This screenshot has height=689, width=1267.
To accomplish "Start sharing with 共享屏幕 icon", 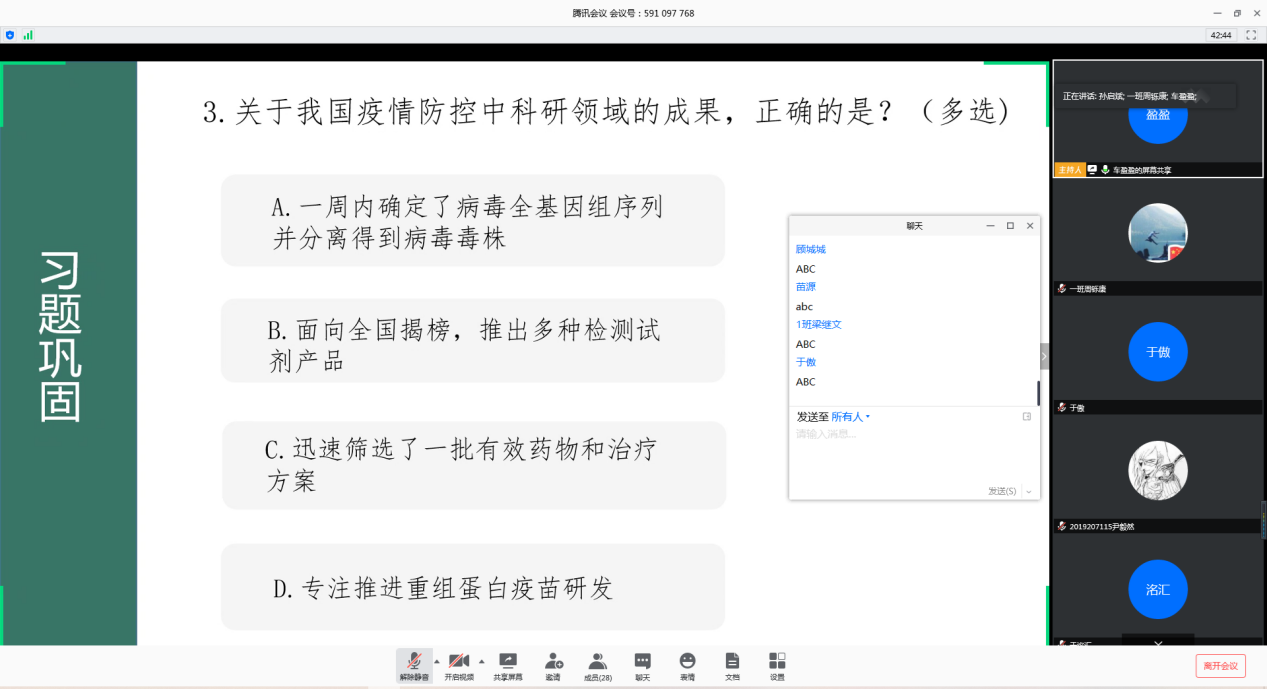I will (x=508, y=665).
